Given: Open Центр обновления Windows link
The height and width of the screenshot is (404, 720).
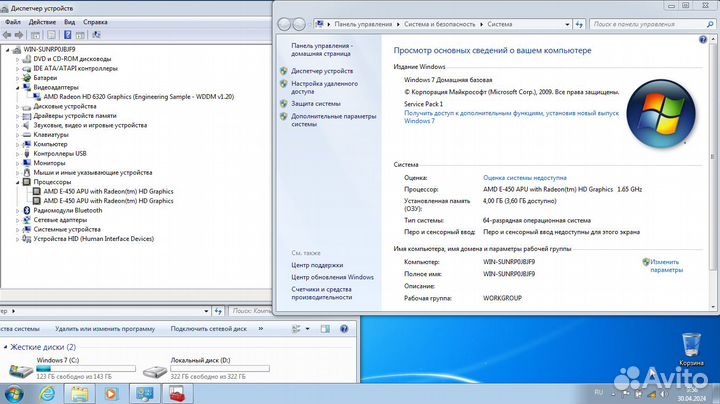Looking at the screenshot, I should tap(332, 277).
